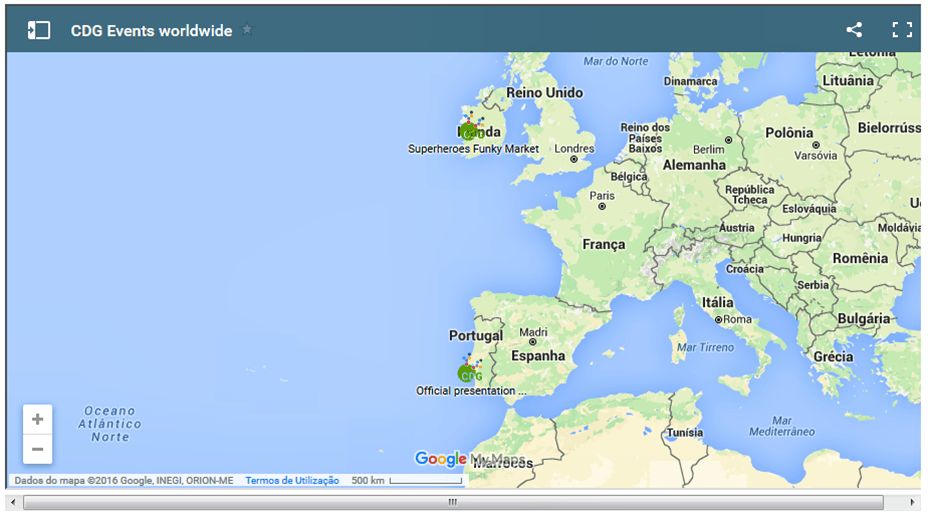Click the Official presentation event label
Viewport: 928px width, 515px height.
point(470,391)
